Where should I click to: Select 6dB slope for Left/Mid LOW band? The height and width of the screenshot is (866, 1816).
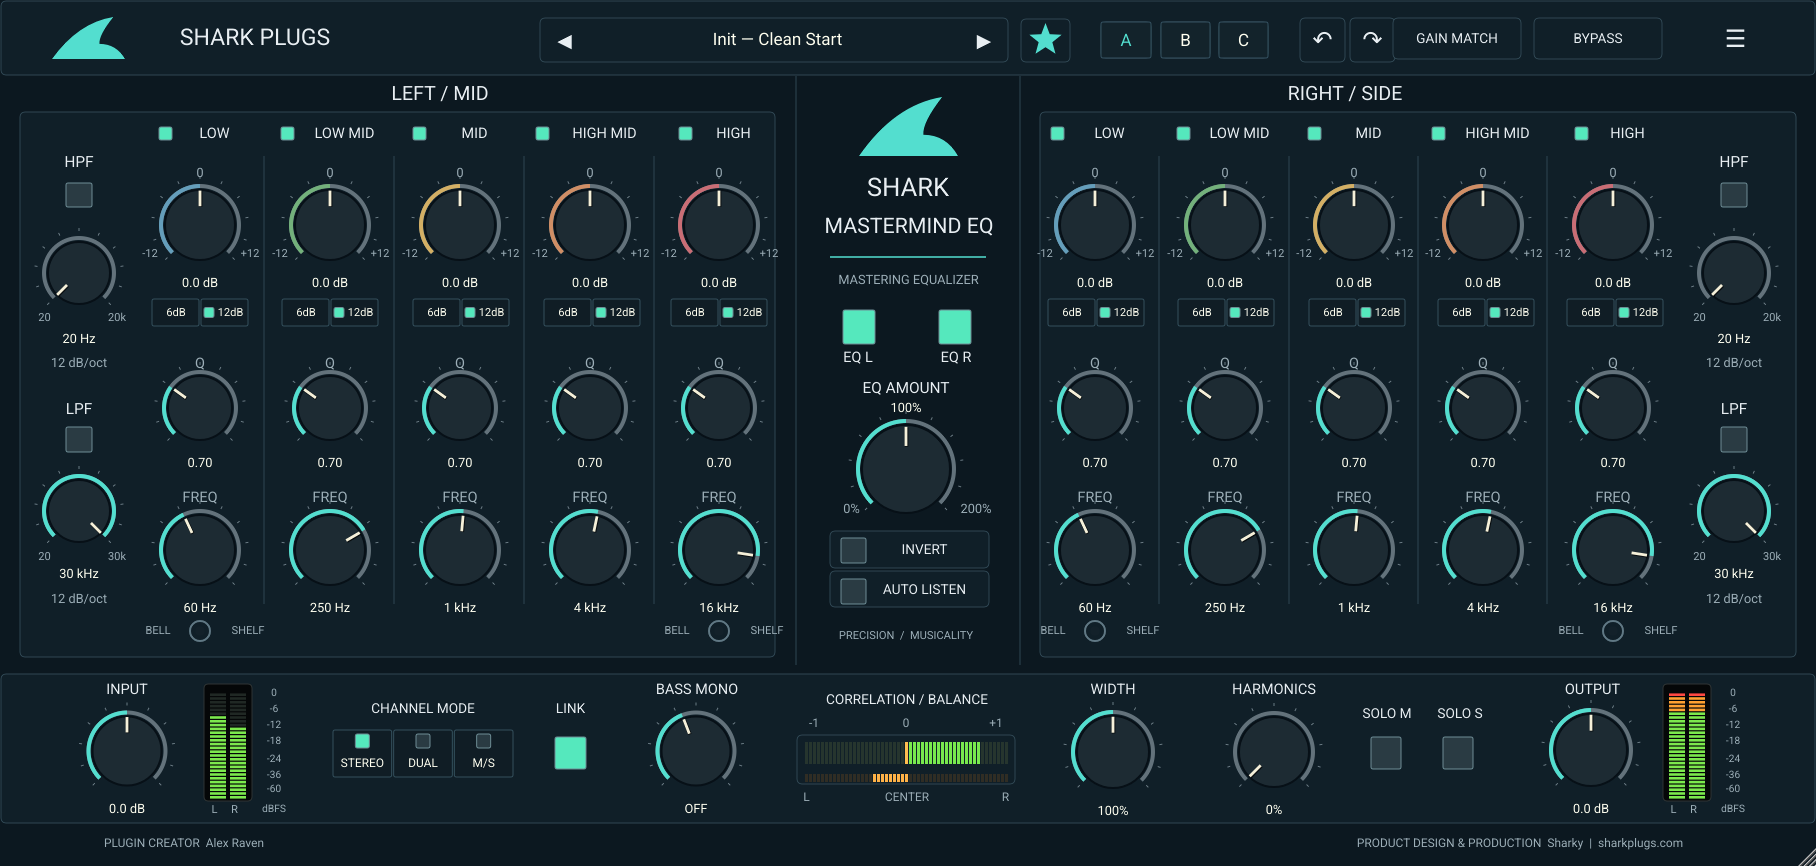tap(175, 312)
